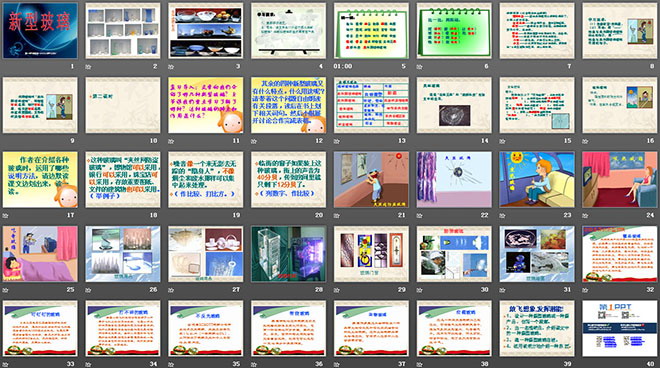The height and width of the screenshot is (368, 660).
Task: Select slide 13 table thumbnail
Action: pyautogui.click(x=371, y=105)
